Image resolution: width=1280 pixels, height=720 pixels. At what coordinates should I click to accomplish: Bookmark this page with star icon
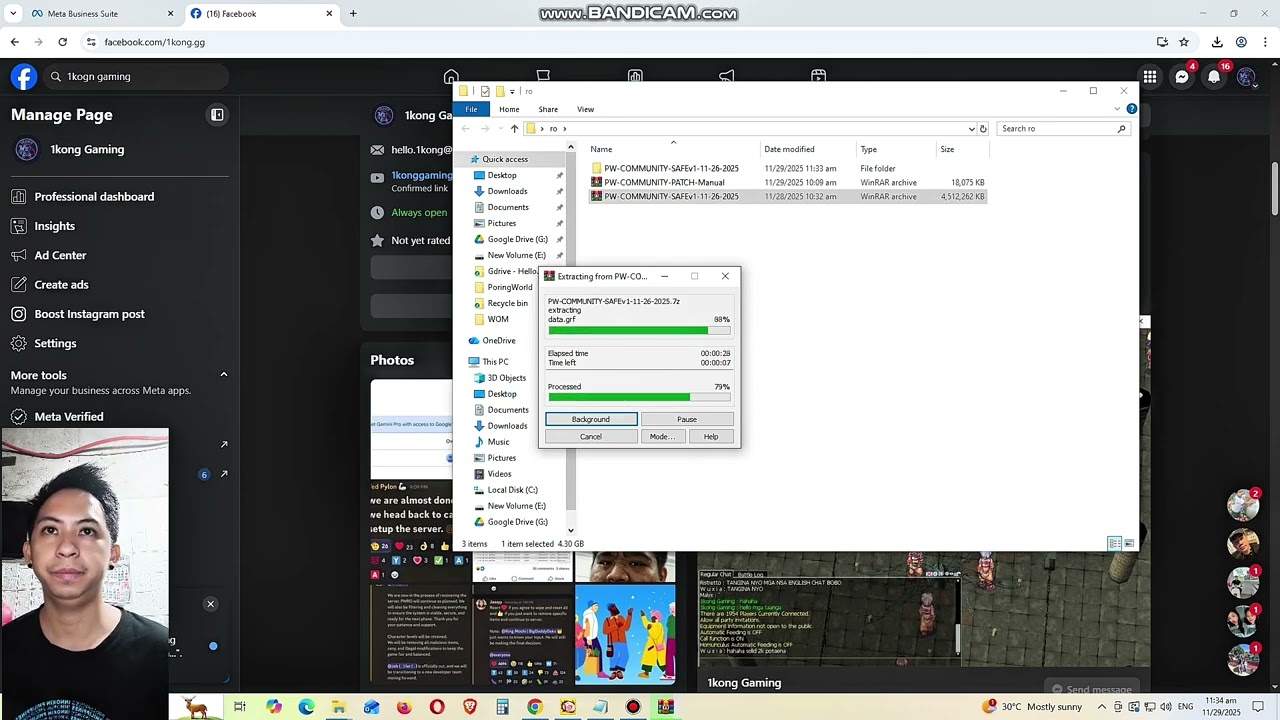1184,42
